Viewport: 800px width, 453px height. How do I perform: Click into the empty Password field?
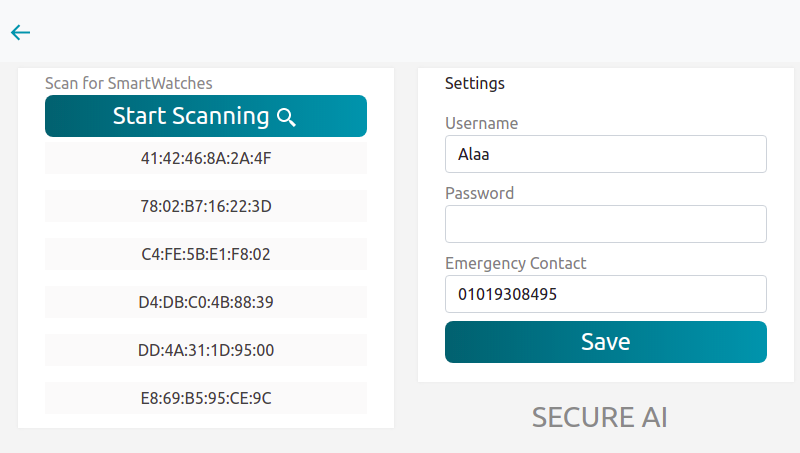click(x=605, y=224)
